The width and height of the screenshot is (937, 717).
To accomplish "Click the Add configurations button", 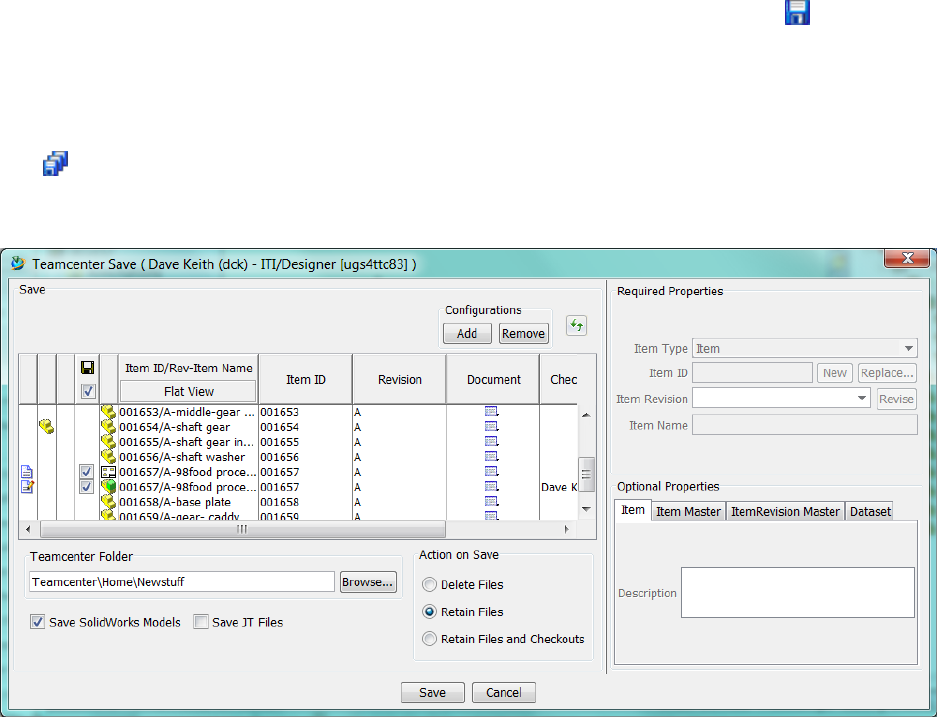I will (x=467, y=333).
